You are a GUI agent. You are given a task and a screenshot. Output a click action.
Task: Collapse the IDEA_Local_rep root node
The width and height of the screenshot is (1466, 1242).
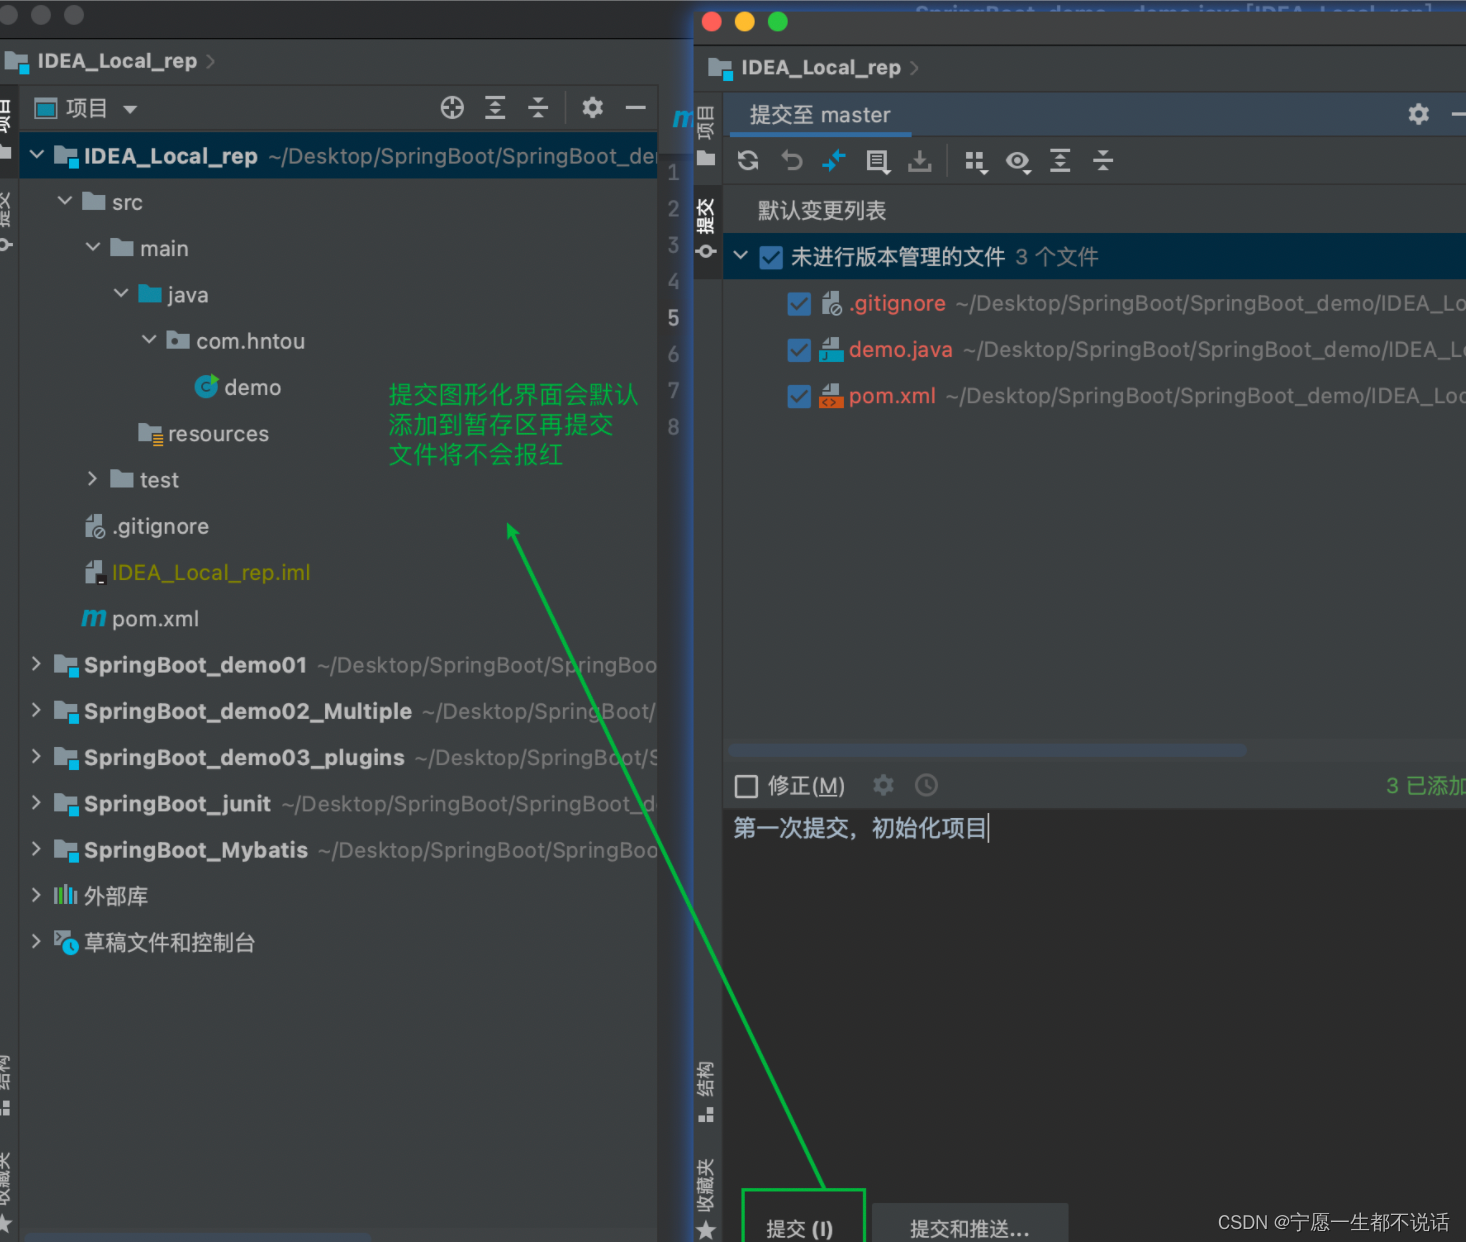click(37, 155)
